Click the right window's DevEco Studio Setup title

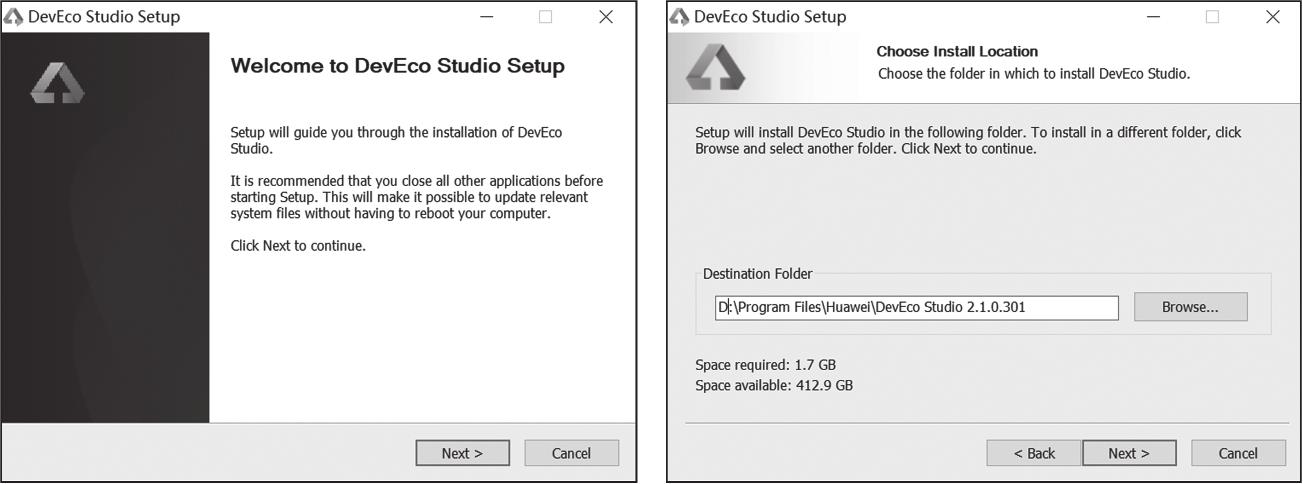tap(770, 17)
